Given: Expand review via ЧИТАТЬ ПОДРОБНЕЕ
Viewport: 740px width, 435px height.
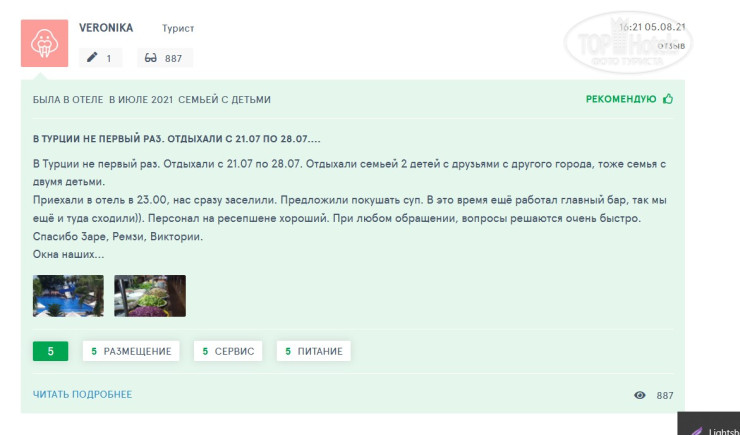Looking at the screenshot, I should point(82,394).
